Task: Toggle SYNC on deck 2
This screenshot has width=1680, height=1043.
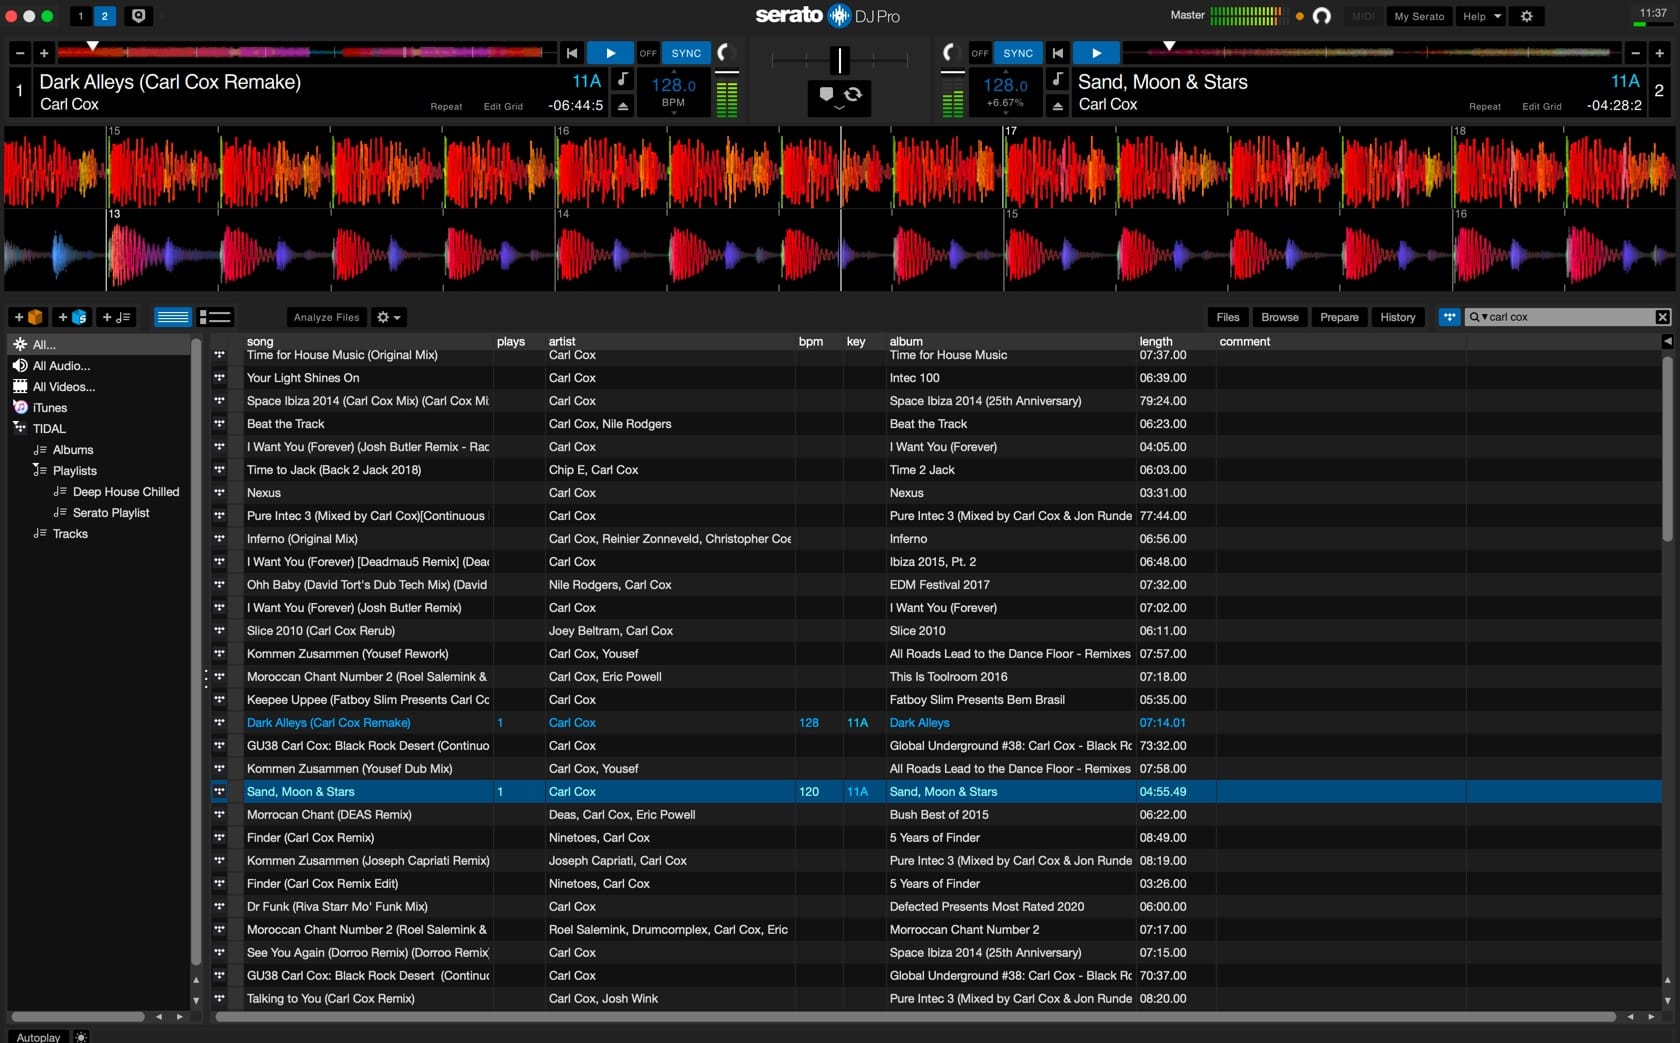Action: (1018, 53)
